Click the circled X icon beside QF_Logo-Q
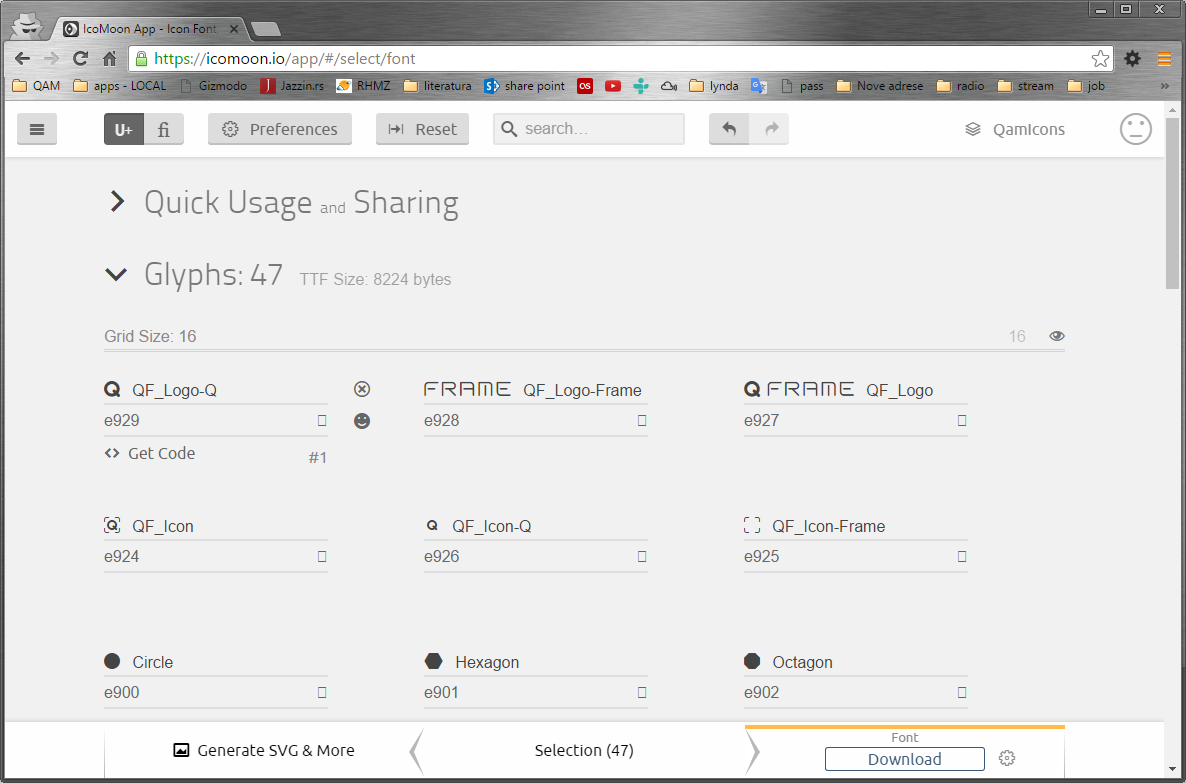Screen dimensions: 1186x783 [362, 389]
